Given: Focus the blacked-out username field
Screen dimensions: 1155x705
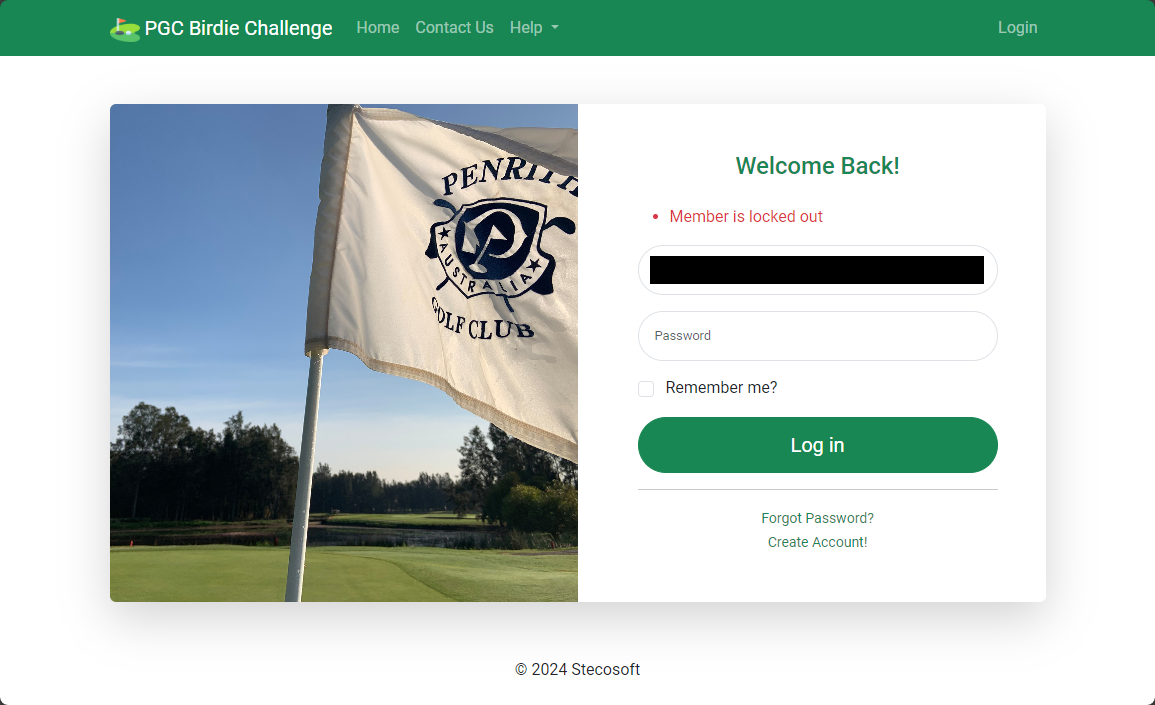Looking at the screenshot, I should click(818, 270).
